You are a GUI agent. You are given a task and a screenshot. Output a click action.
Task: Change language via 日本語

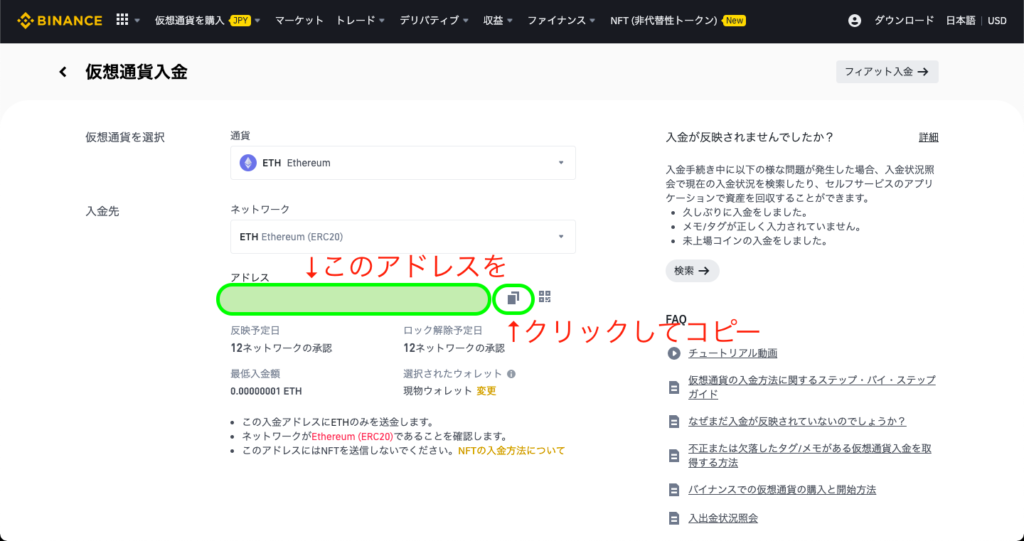coord(960,20)
